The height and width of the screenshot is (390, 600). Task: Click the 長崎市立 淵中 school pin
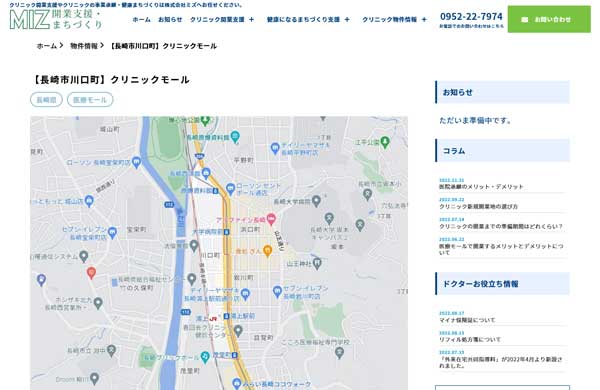pos(111,350)
